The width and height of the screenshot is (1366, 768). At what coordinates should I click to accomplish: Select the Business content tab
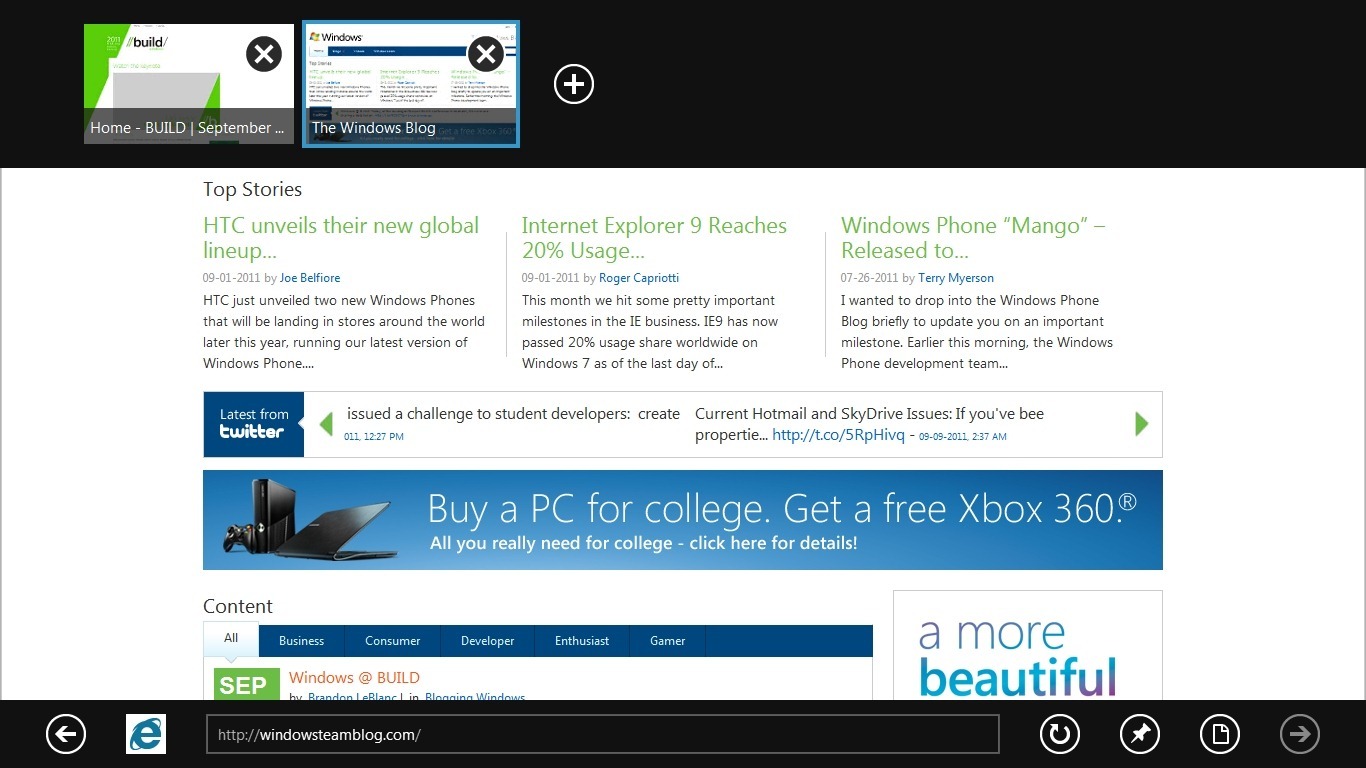pos(302,641)
